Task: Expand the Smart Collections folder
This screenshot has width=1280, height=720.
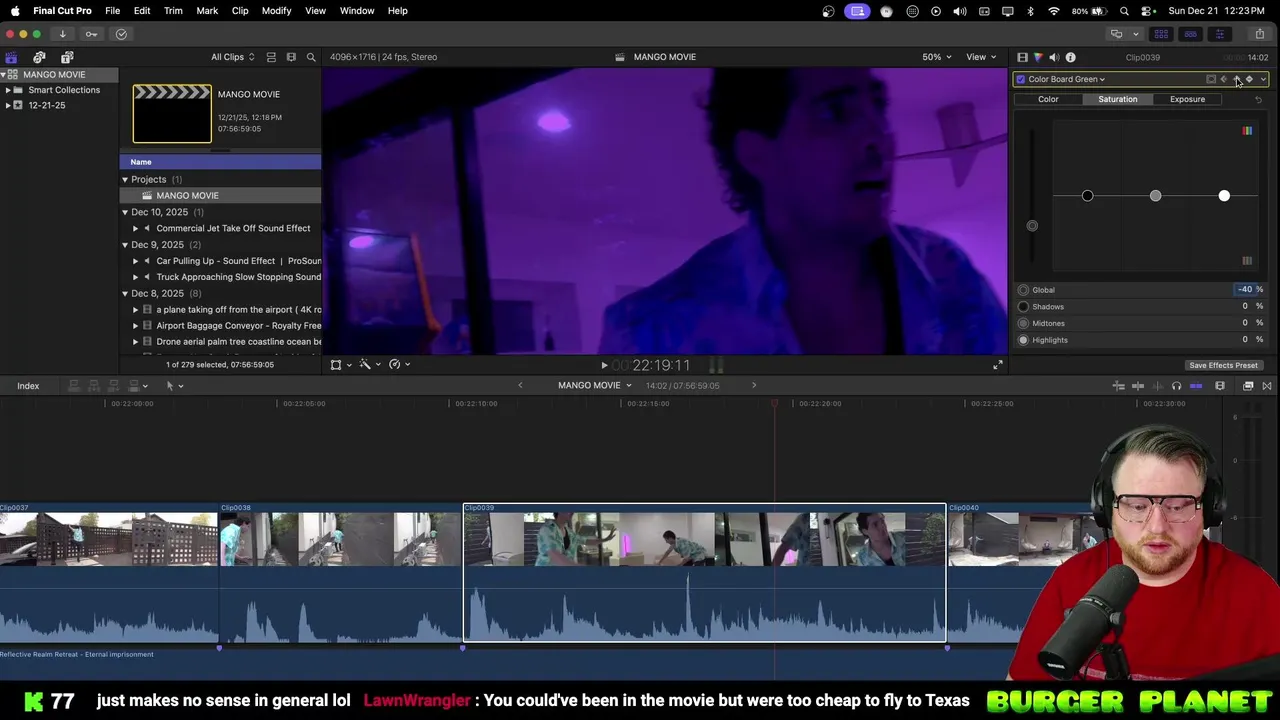Action: [x=8, y=90]
